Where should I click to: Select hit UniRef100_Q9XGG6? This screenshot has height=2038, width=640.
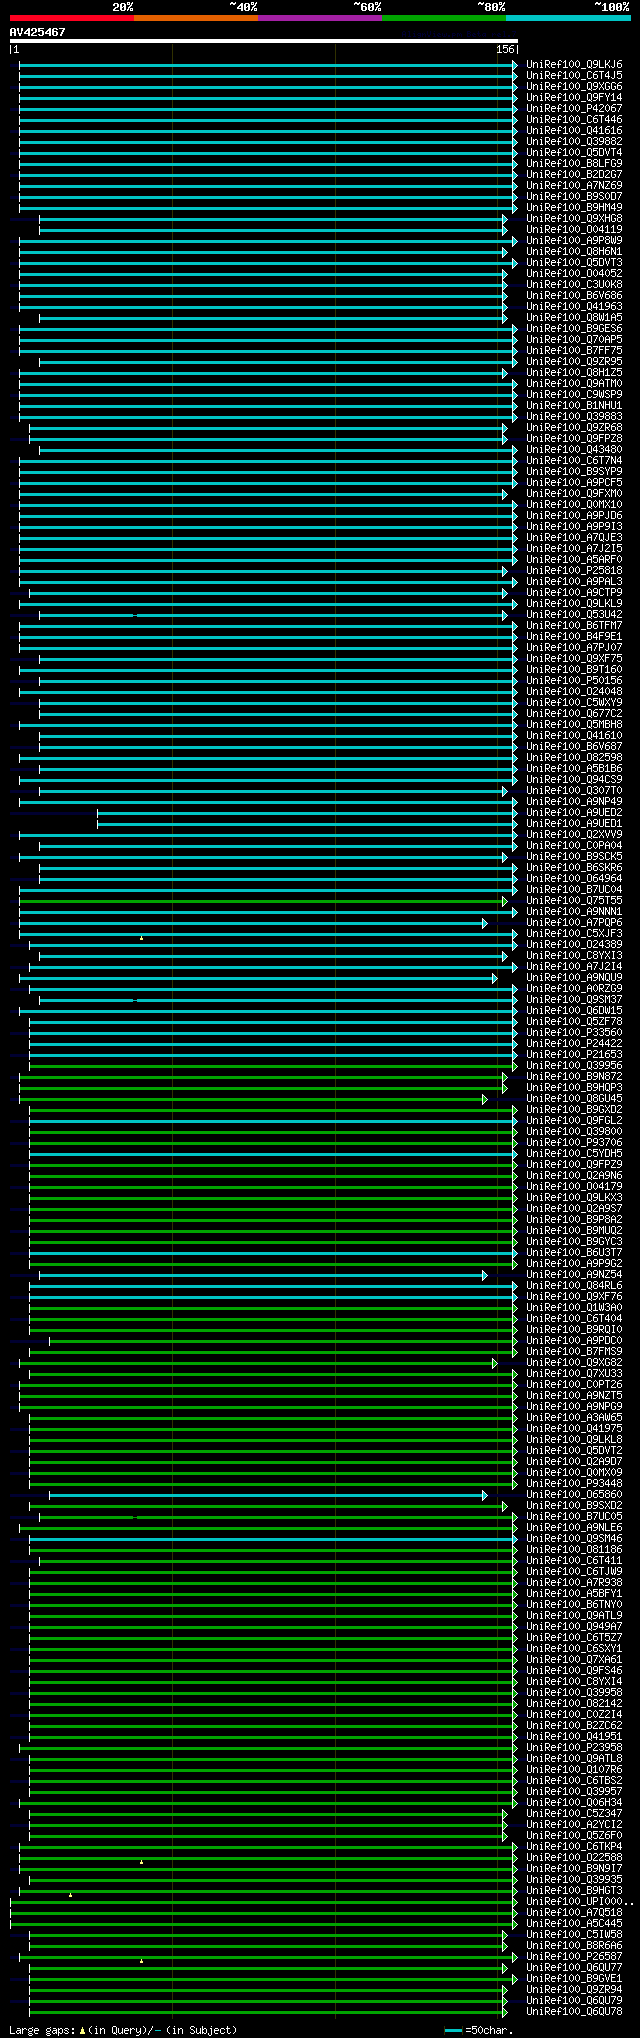click(x=574, y=86)
